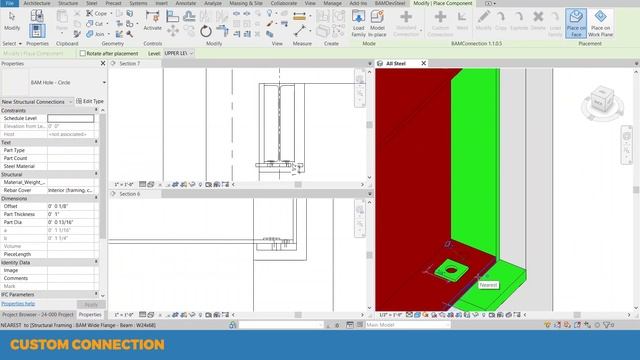Screen dimensions: 640x360
Task: Open the BAM Hole - Circle type selector
Action: [x=54, y=82]
